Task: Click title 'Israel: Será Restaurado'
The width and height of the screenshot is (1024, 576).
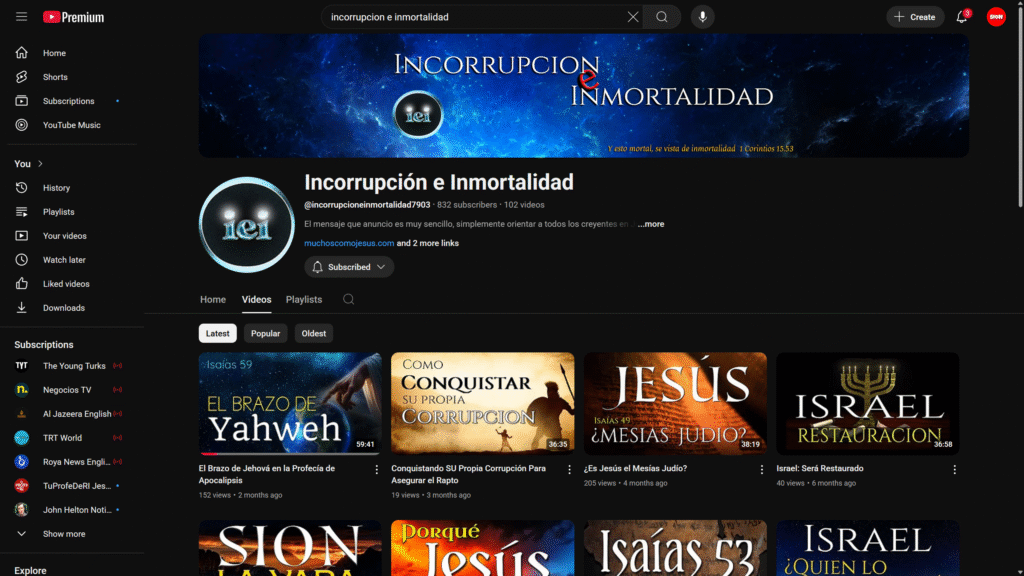Action: (x=820, y=468)
